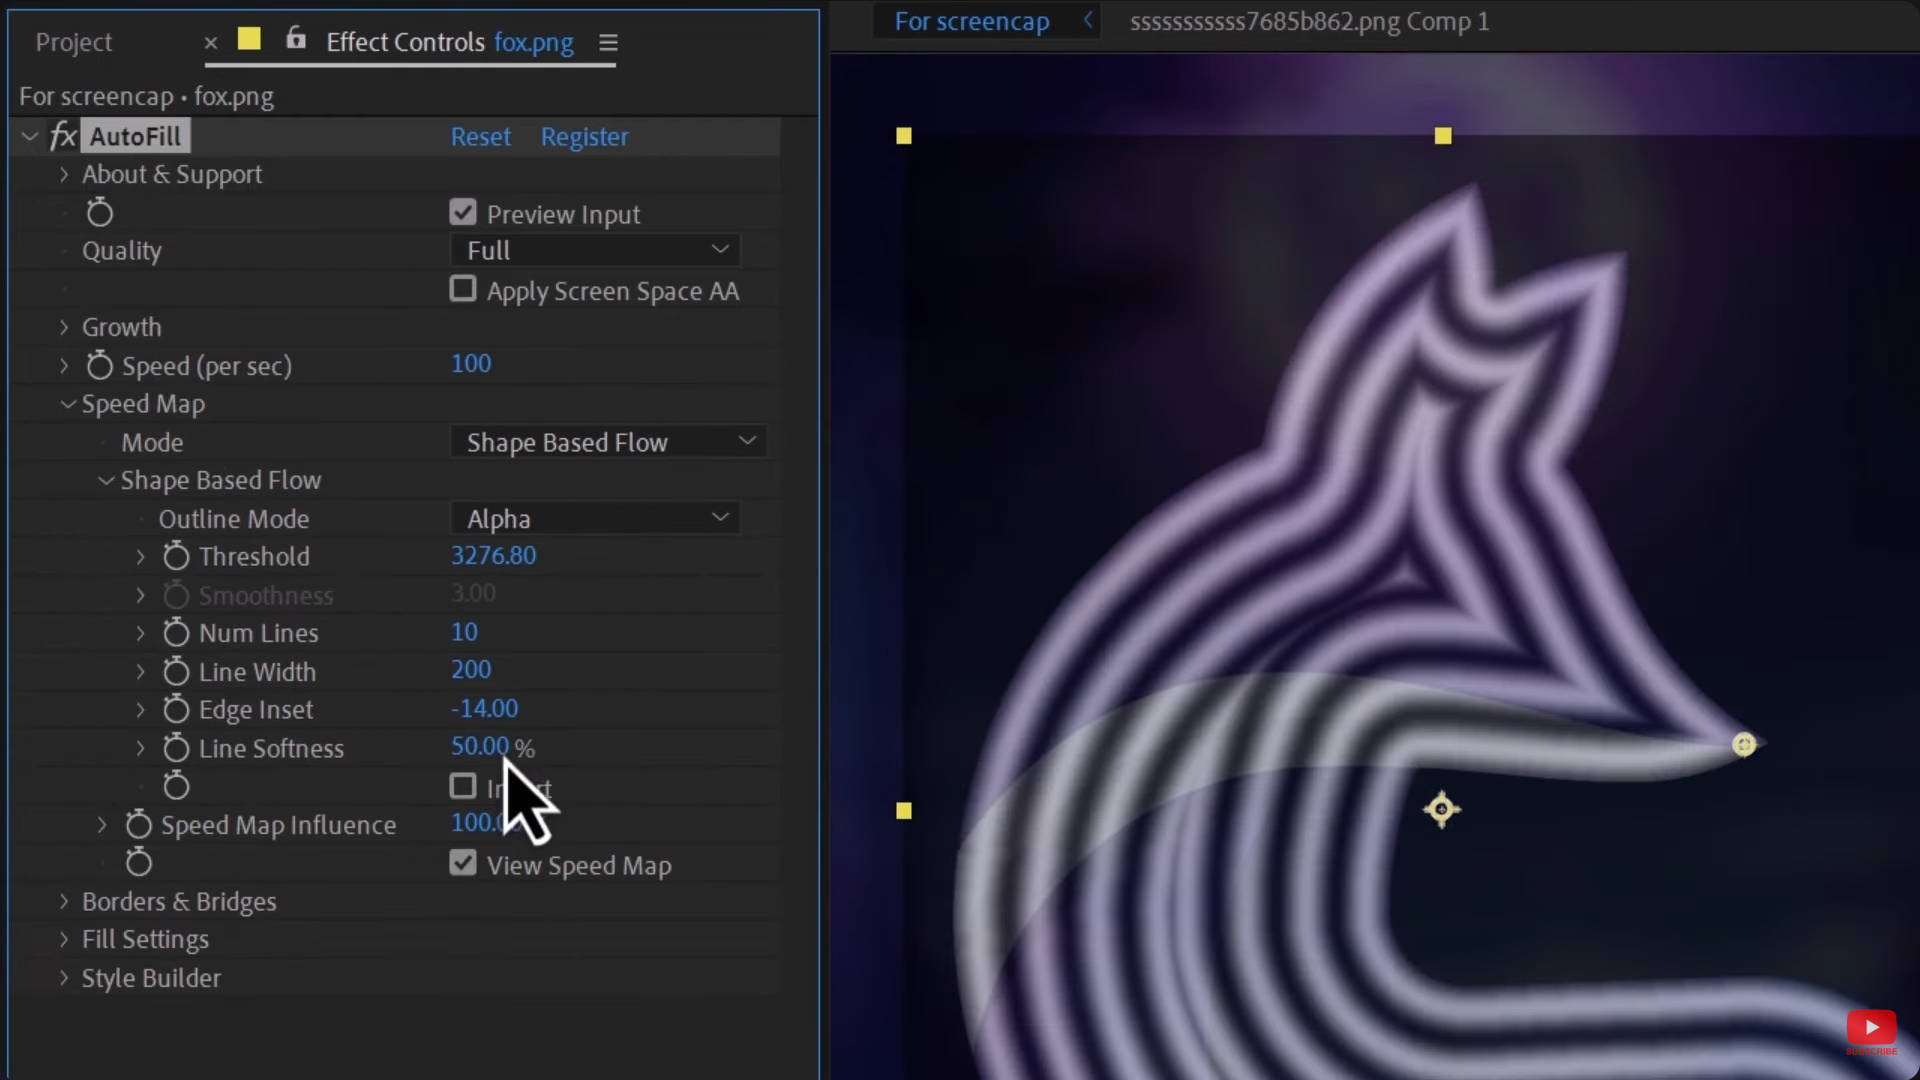Uncheck View Speed Map
This screenshot has width=1920, height=1080.
(x=462, y=863)
